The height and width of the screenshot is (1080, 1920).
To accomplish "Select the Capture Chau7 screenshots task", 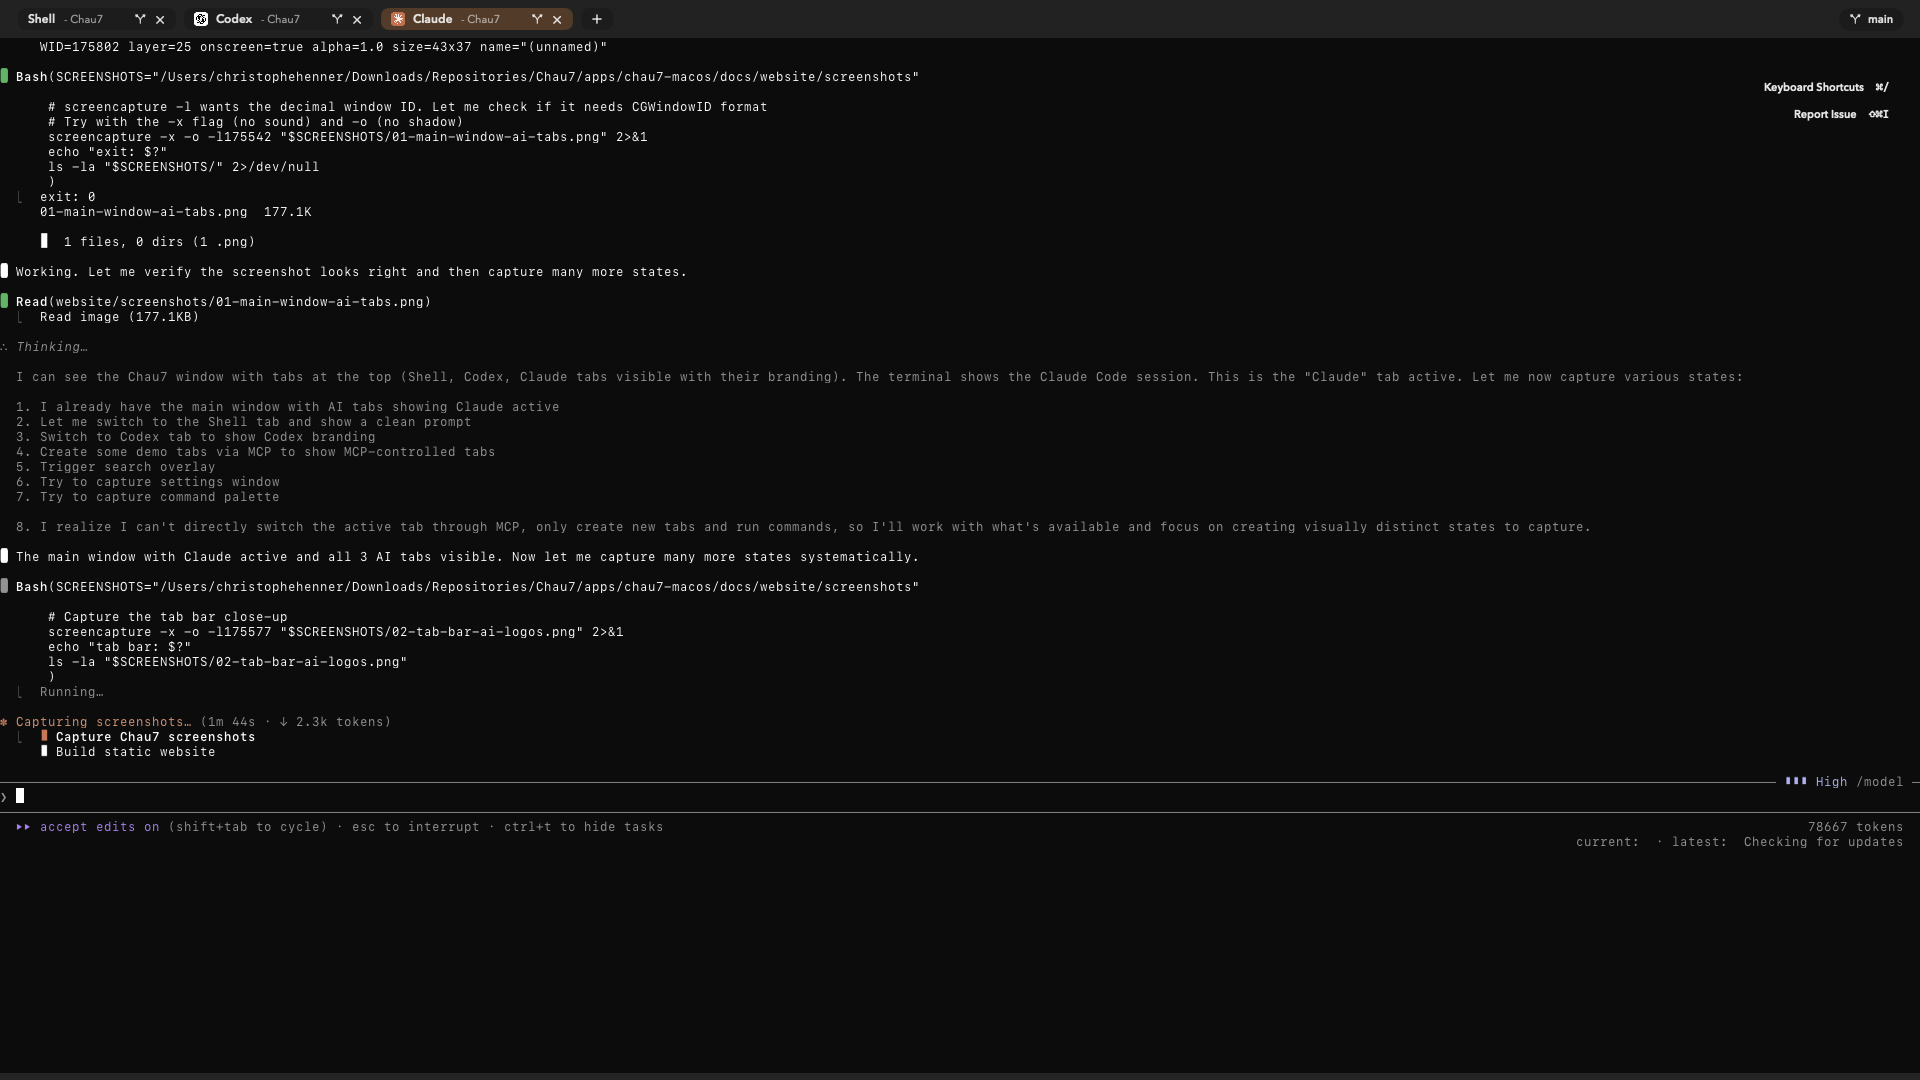I will click(x=155, y=737).
